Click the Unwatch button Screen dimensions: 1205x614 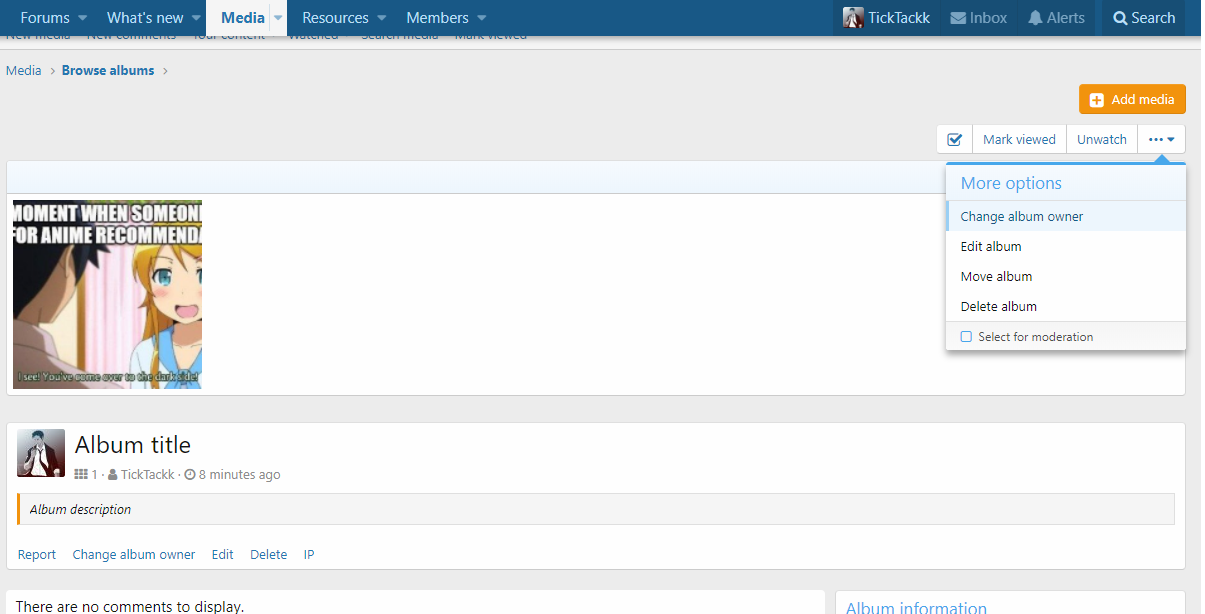pyautogui.click(x=1101, y=139)
